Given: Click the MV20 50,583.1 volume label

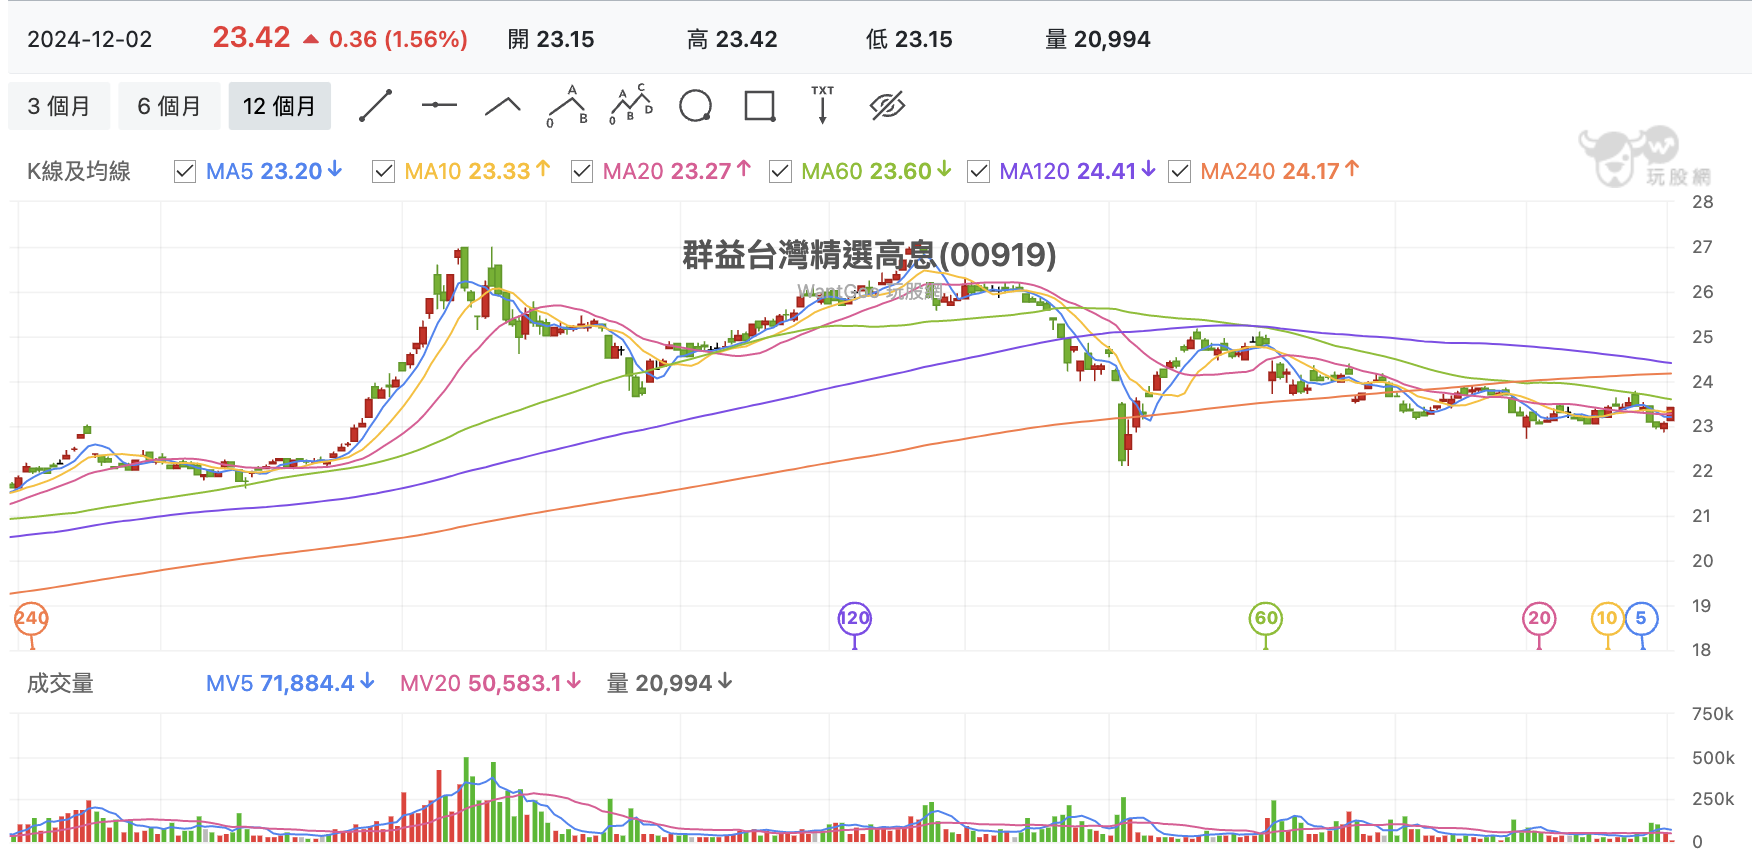Looking at the screenshot, I should point(490,683).
